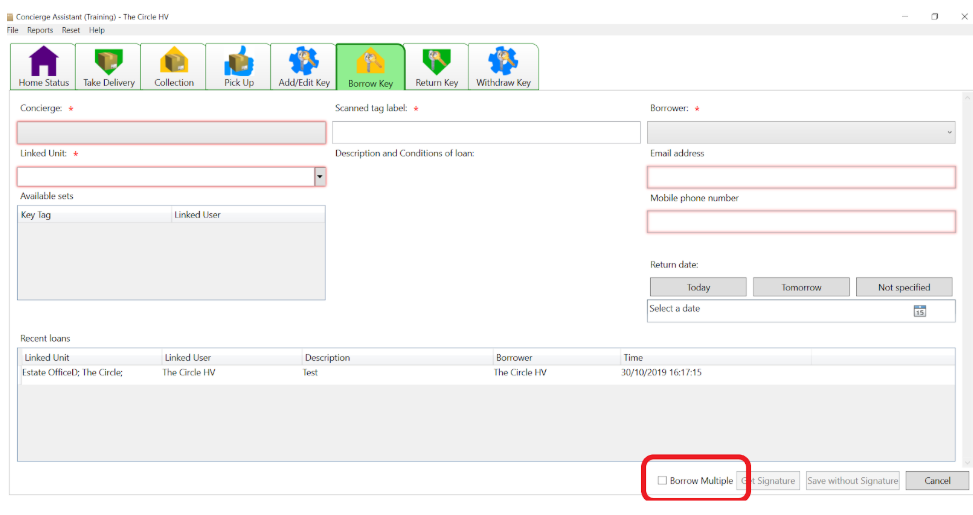Open the Help menu
This screenshot has height=515, width=973.
click(96, 30)
